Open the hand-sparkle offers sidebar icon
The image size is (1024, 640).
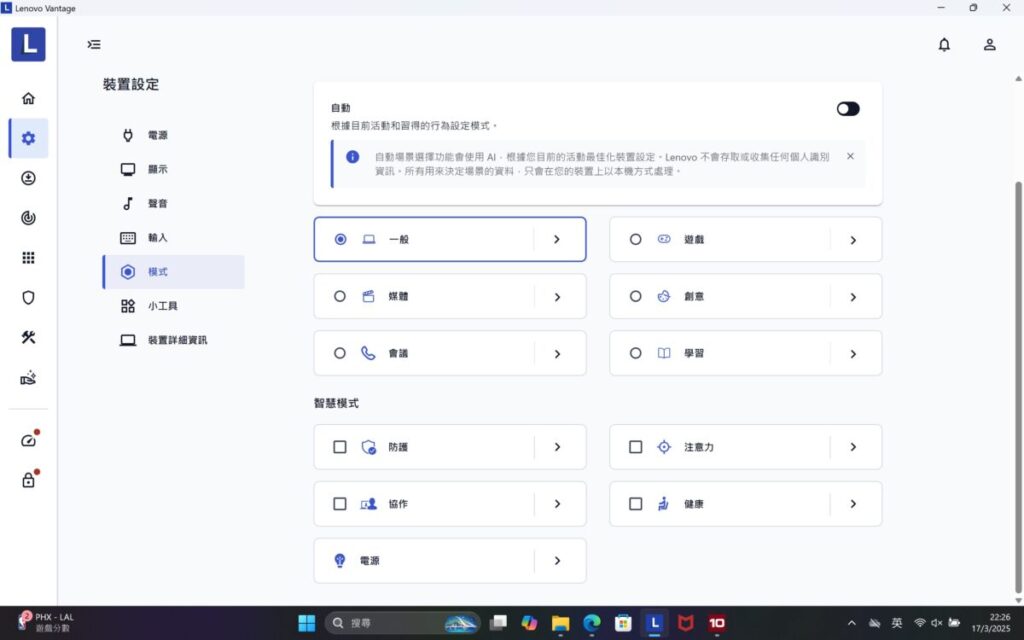pyautogui.click(x=28, y=378)
